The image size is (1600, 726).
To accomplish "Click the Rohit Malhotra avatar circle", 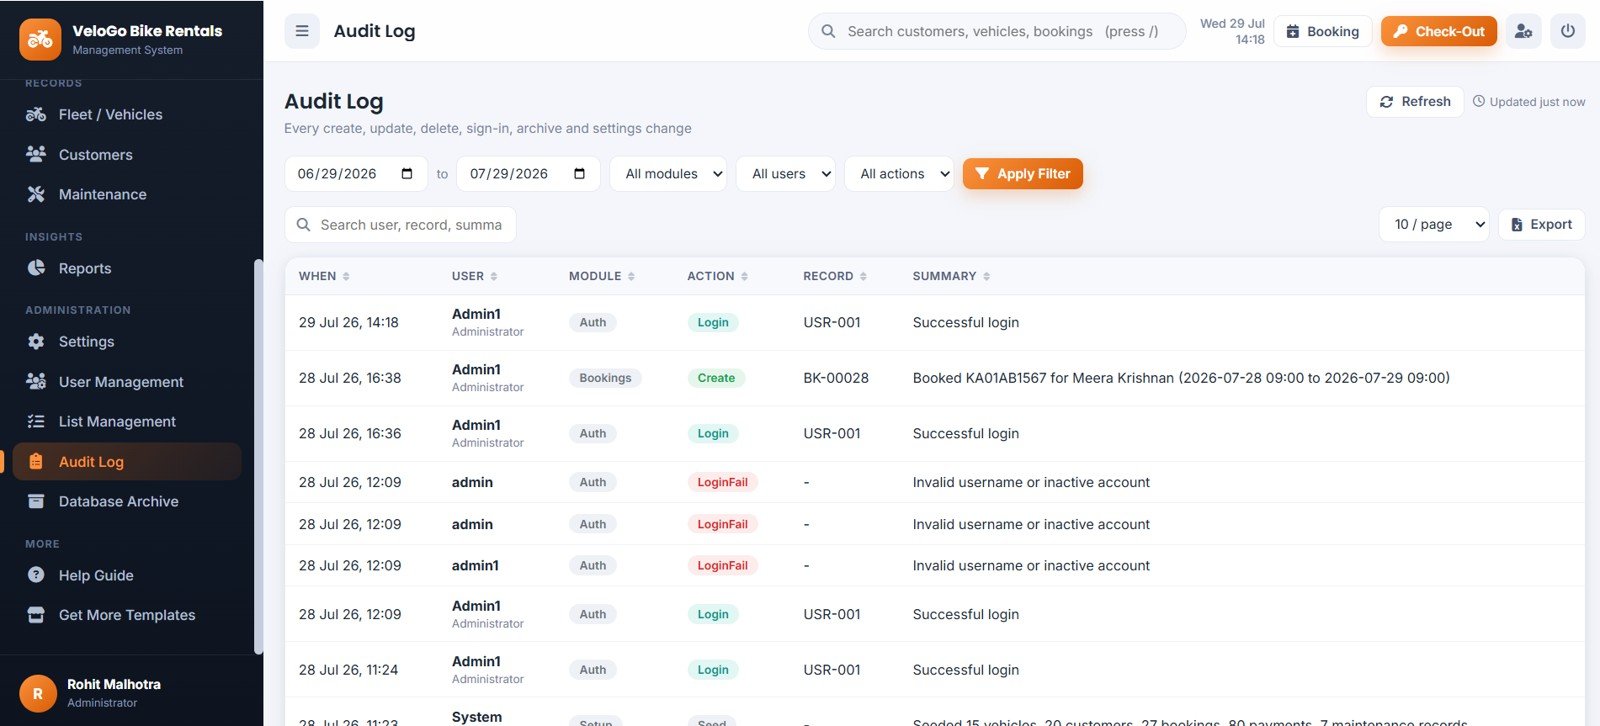I will [x=38, y=693].
